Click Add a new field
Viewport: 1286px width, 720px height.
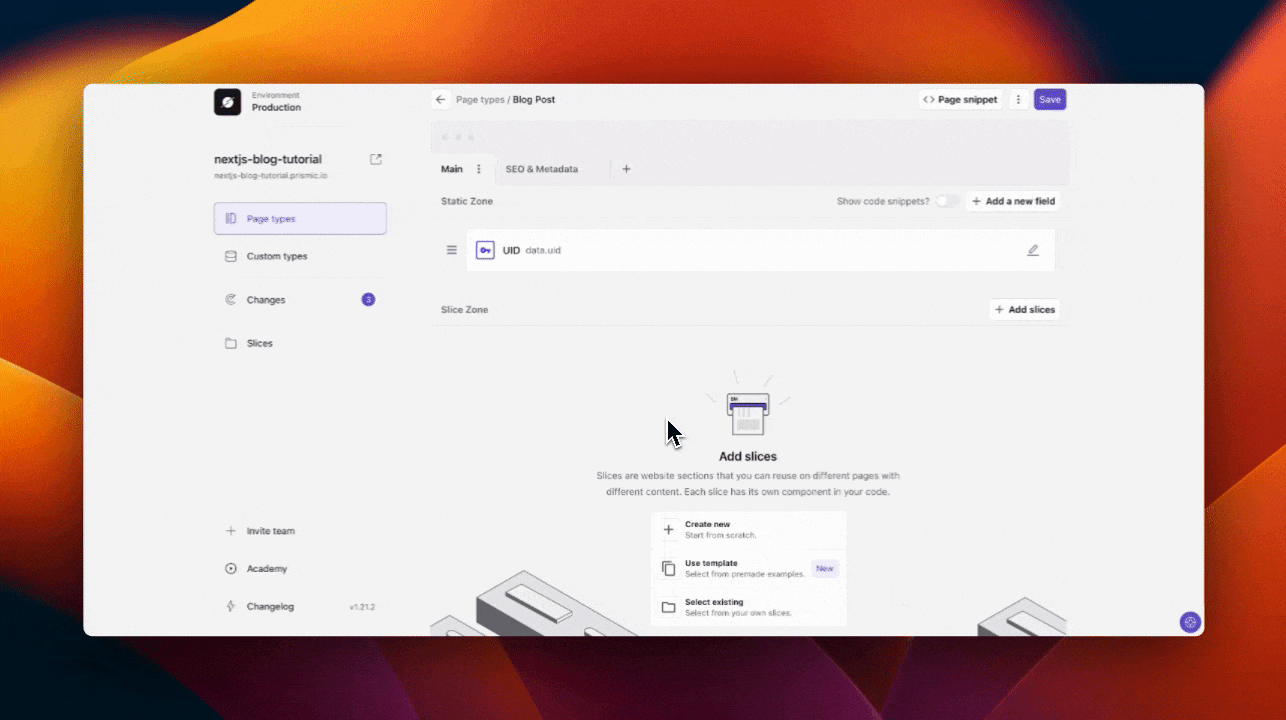1013,200
